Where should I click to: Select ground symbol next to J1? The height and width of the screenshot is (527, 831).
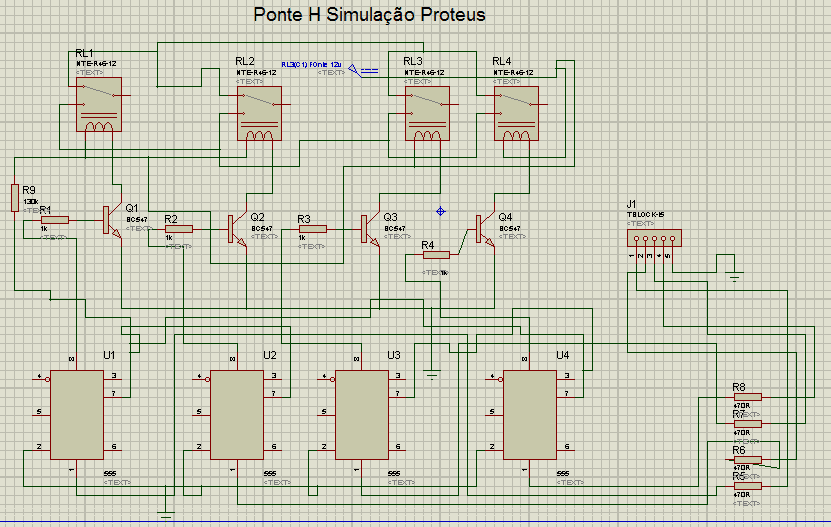pyautogui.click(x=735, y=276)
